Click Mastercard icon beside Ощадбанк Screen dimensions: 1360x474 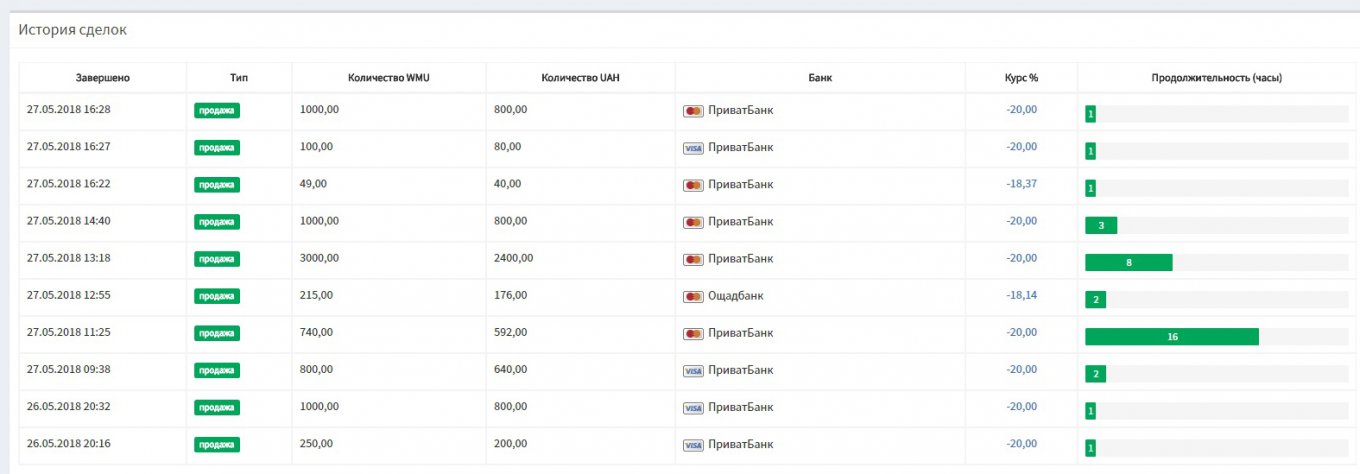point(693,297)
